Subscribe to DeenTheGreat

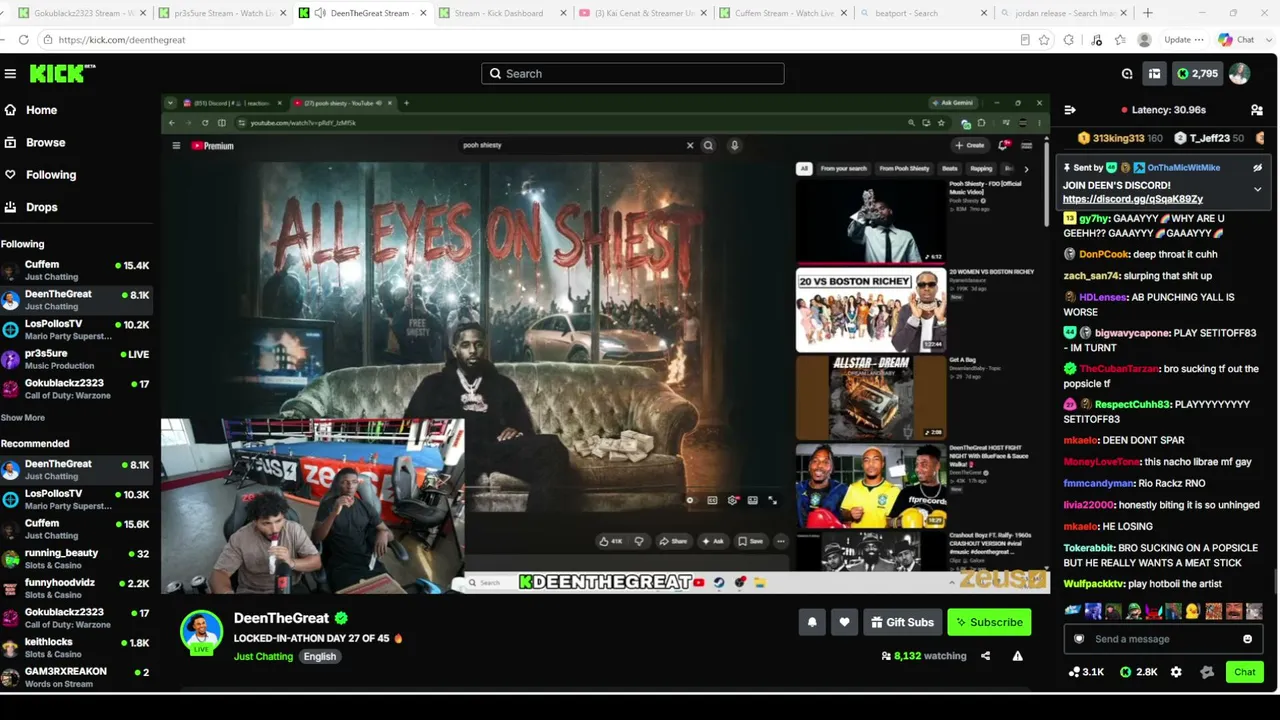click(x=989, y=622)
